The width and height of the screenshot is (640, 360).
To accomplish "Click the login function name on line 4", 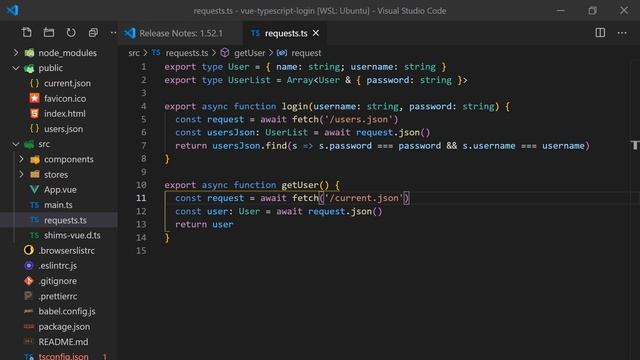I will pos(295,106).
